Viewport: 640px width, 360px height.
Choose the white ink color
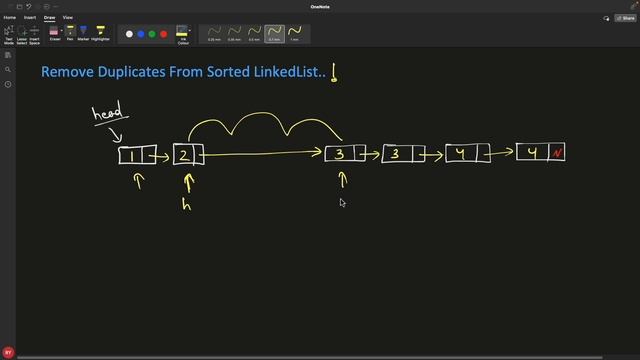(x=129, y=34)
